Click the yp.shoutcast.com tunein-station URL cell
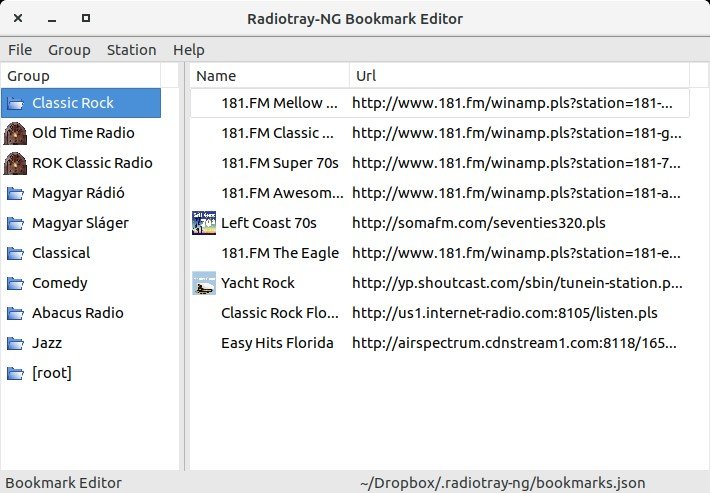 click(517, 283)
